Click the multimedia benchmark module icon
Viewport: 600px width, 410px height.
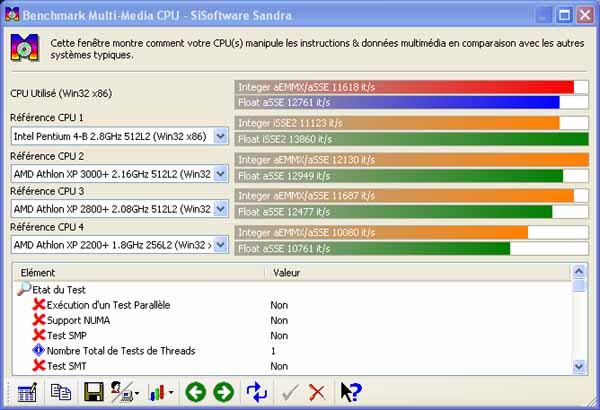(25, 47)
